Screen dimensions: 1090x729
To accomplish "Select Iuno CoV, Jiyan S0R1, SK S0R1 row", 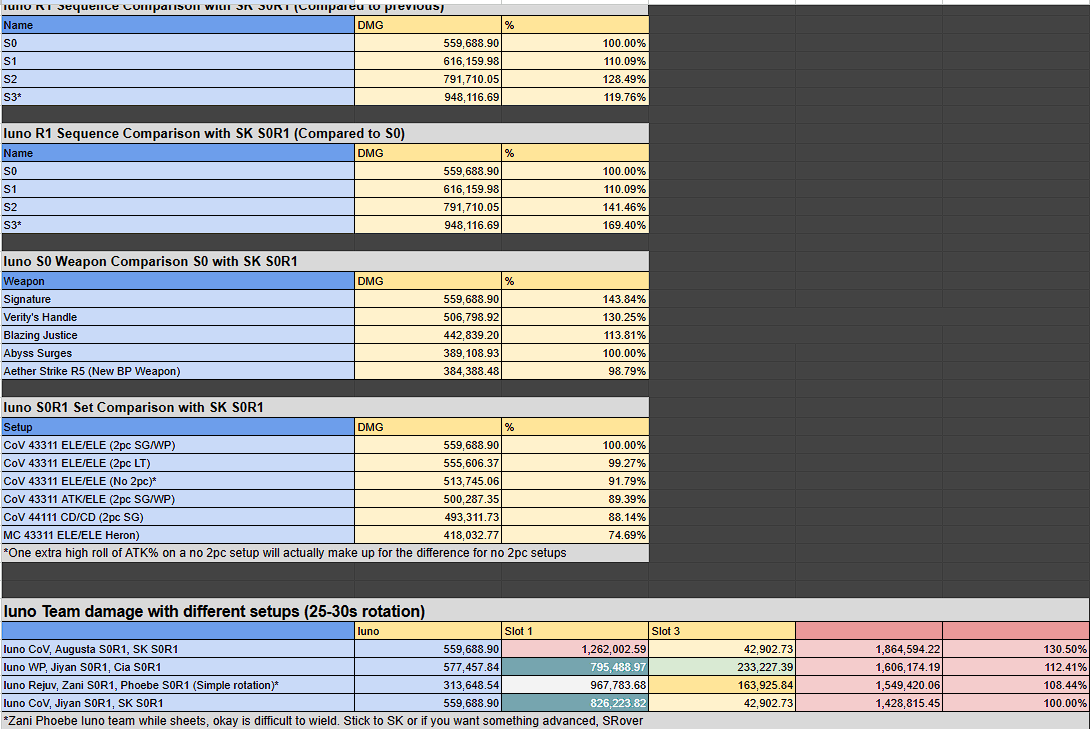I will (x=178, y=703).
